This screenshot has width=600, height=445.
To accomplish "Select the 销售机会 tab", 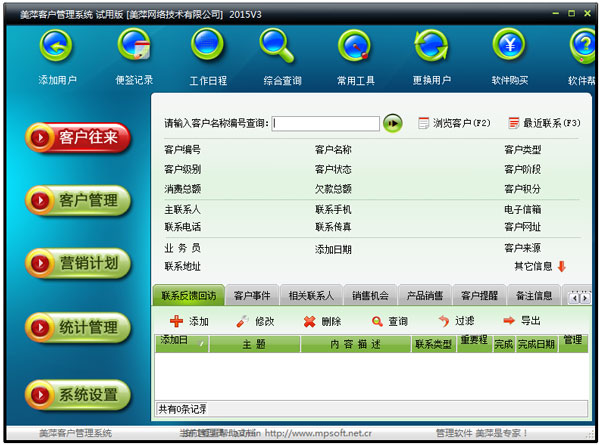I will [370, 296].
